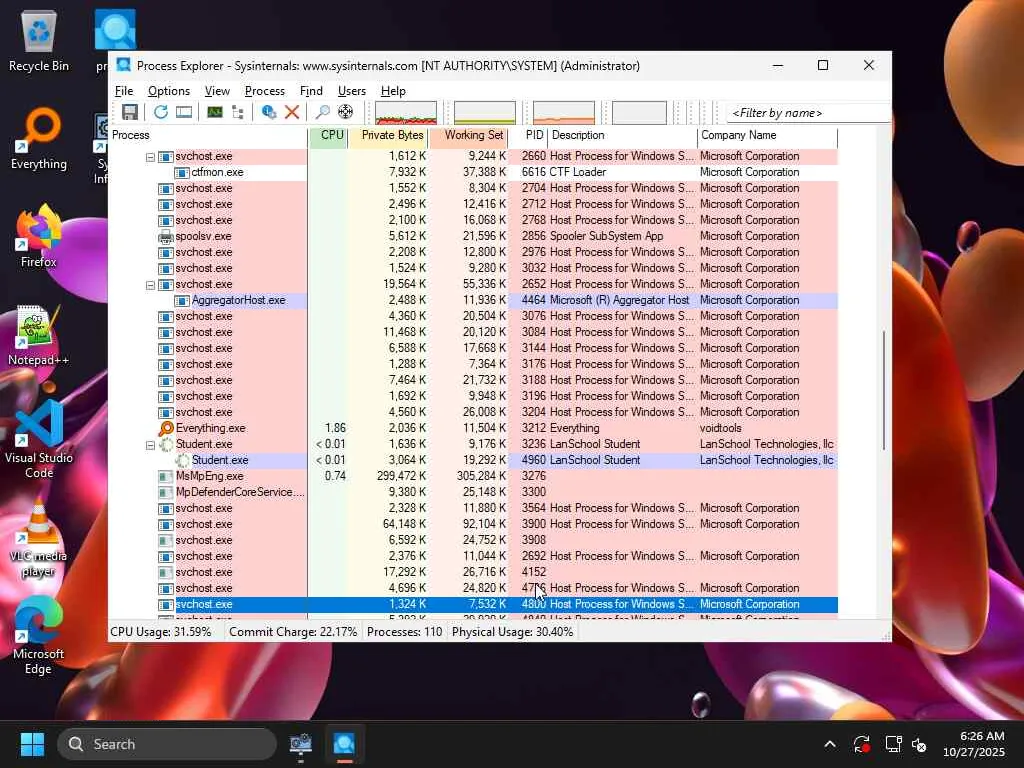Screen dimensions: 1024x768
Task: Click the yellow commit history mini graph
Action: (x=485, y=112)
